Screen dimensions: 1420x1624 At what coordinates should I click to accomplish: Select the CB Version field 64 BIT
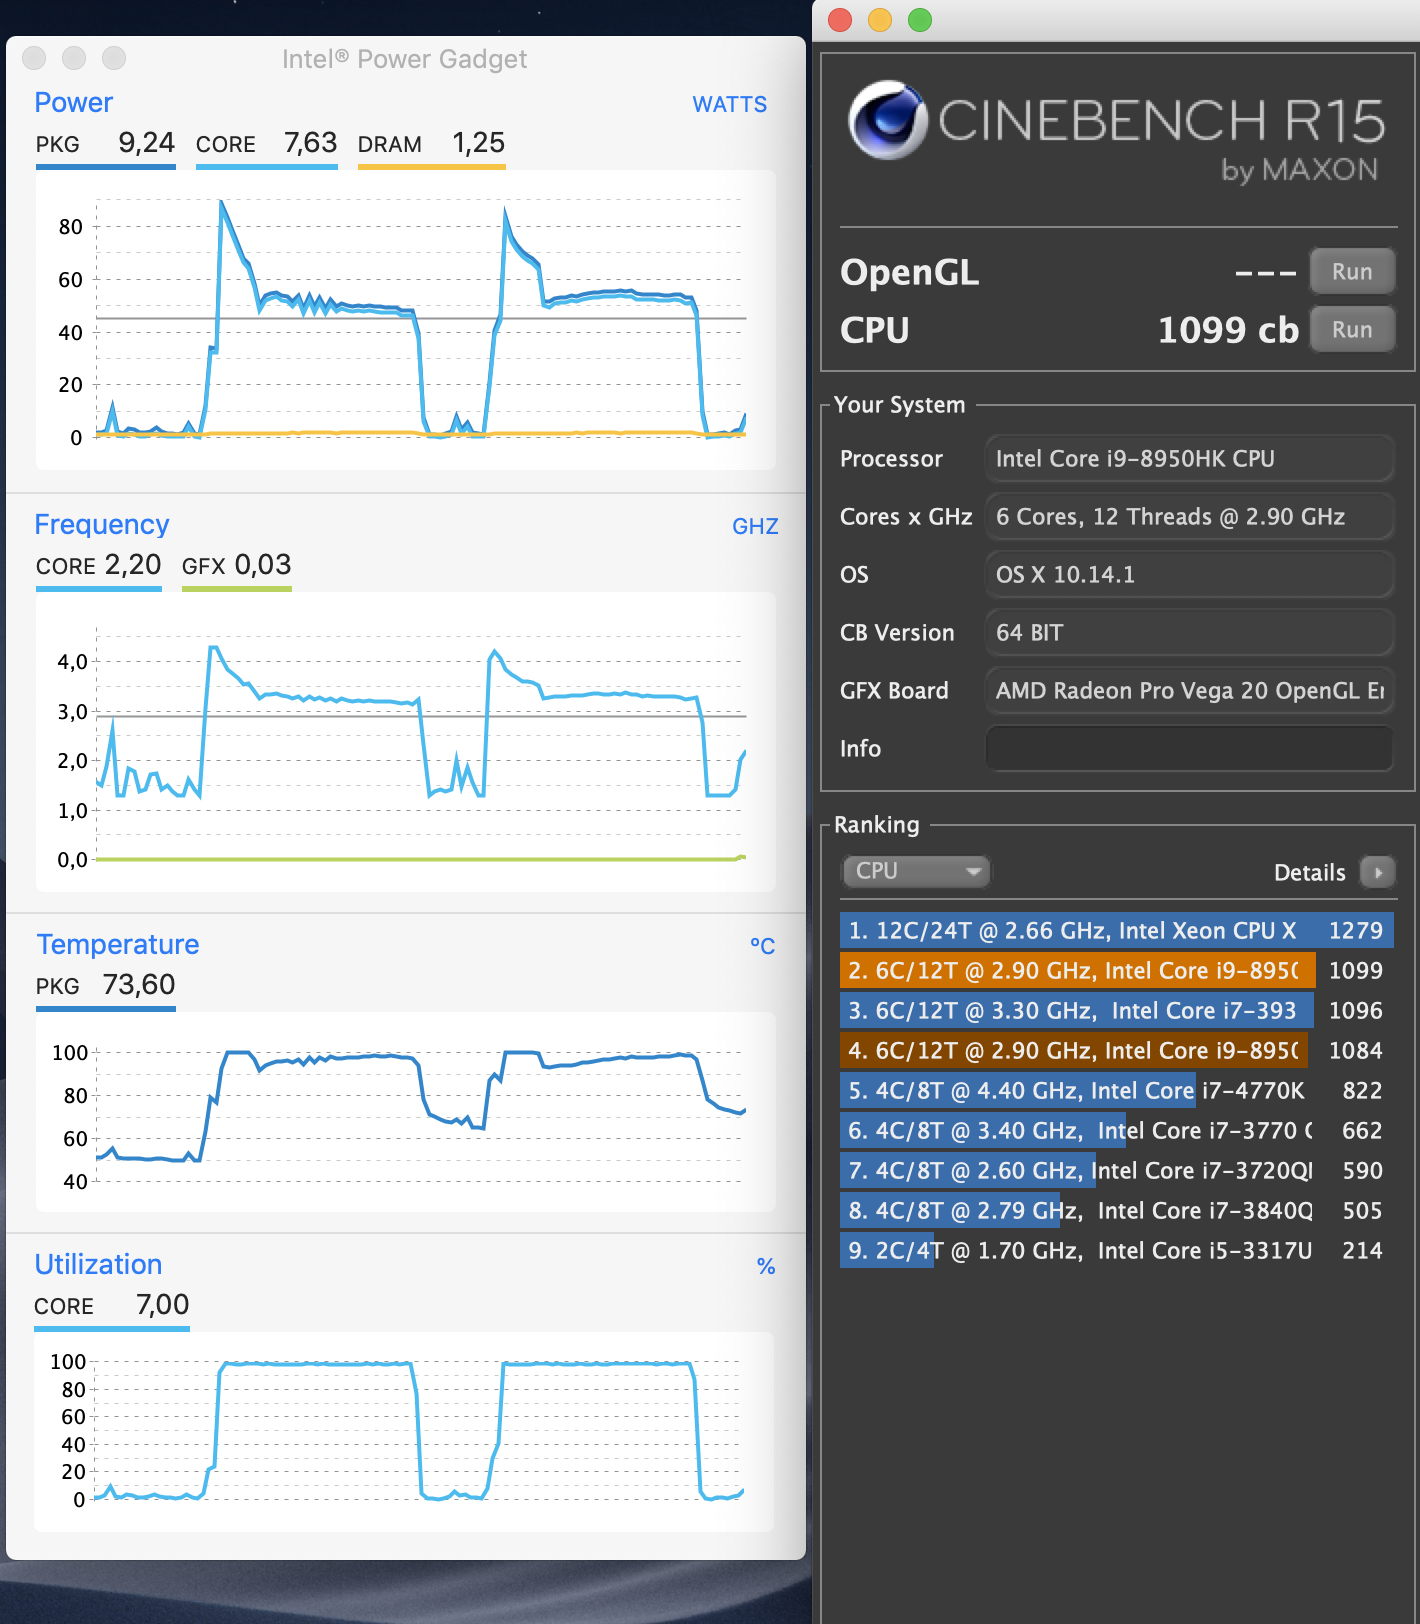(1189, 632)
